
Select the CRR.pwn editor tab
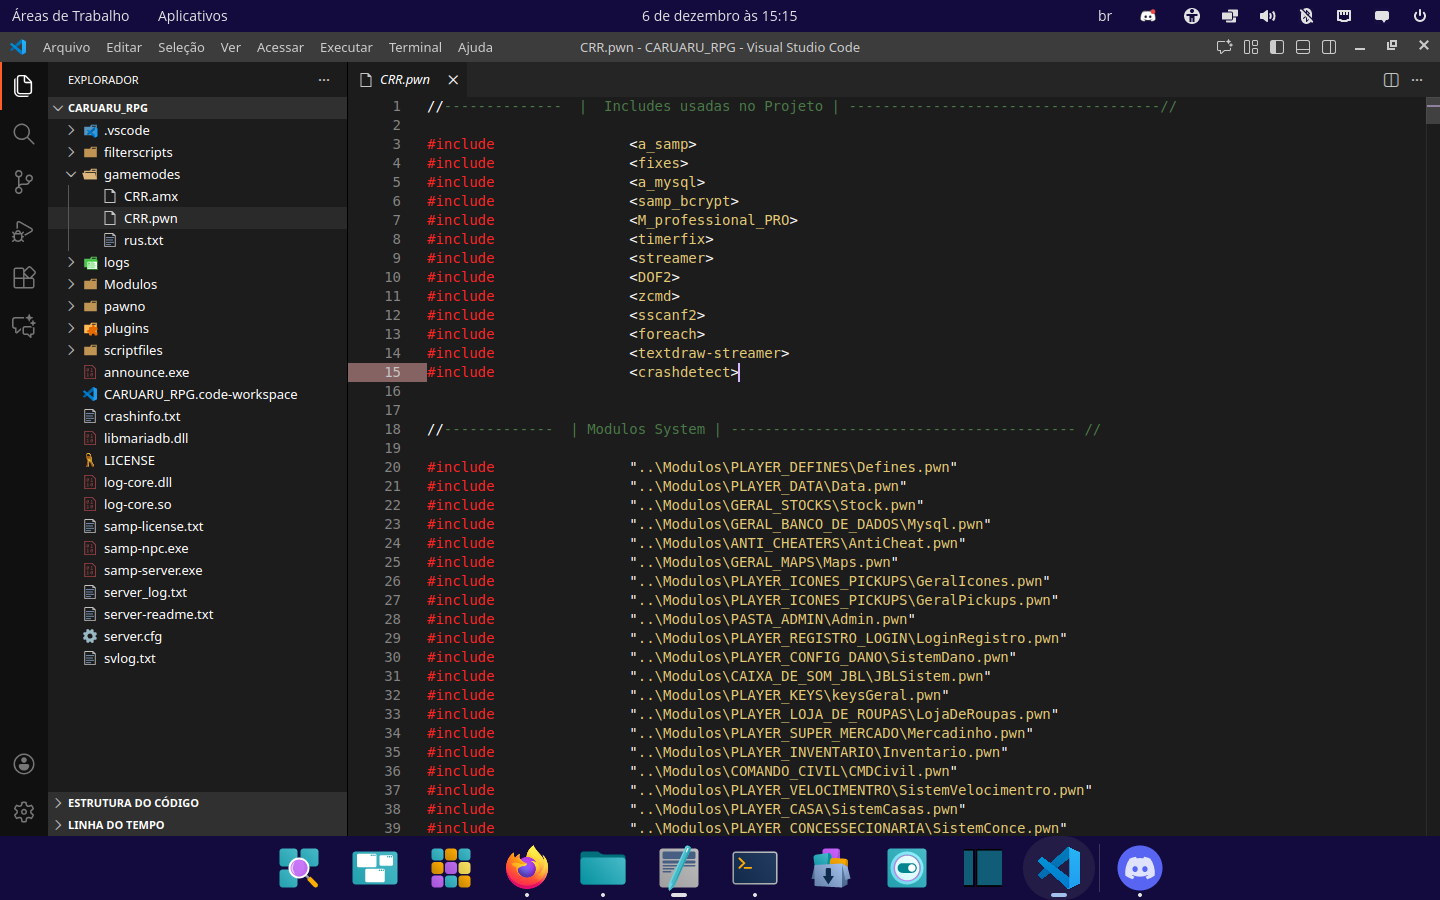(408, 80)
